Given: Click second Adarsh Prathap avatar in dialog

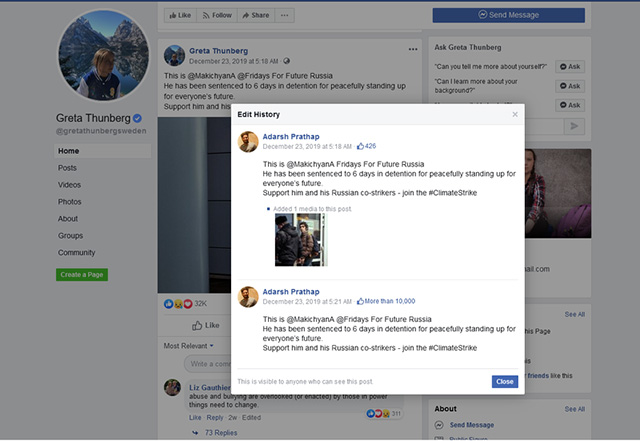Looking at the screenshot, I should (248, 297).
